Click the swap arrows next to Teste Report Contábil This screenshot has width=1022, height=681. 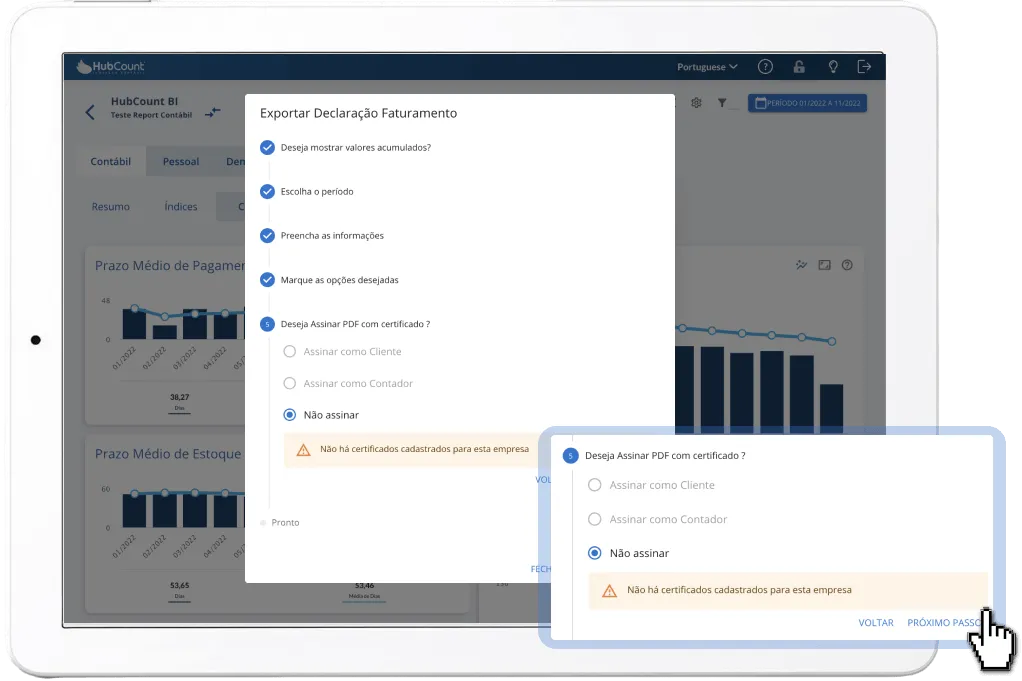coord(213,112)
